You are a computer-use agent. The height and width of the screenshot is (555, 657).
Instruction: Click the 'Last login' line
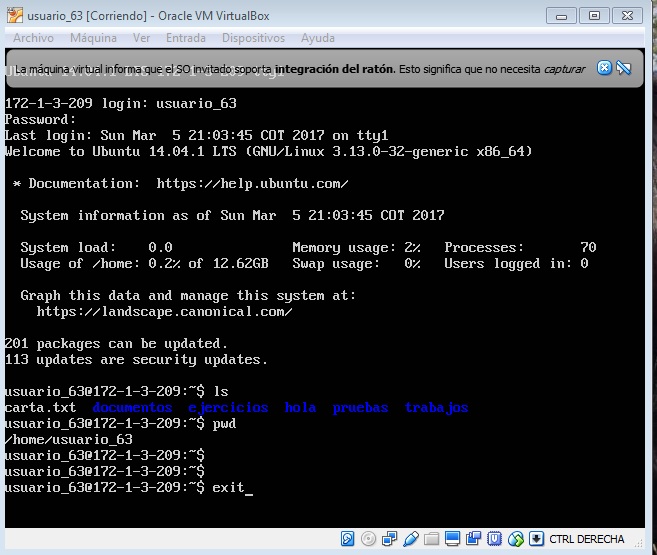coord(197,135)
